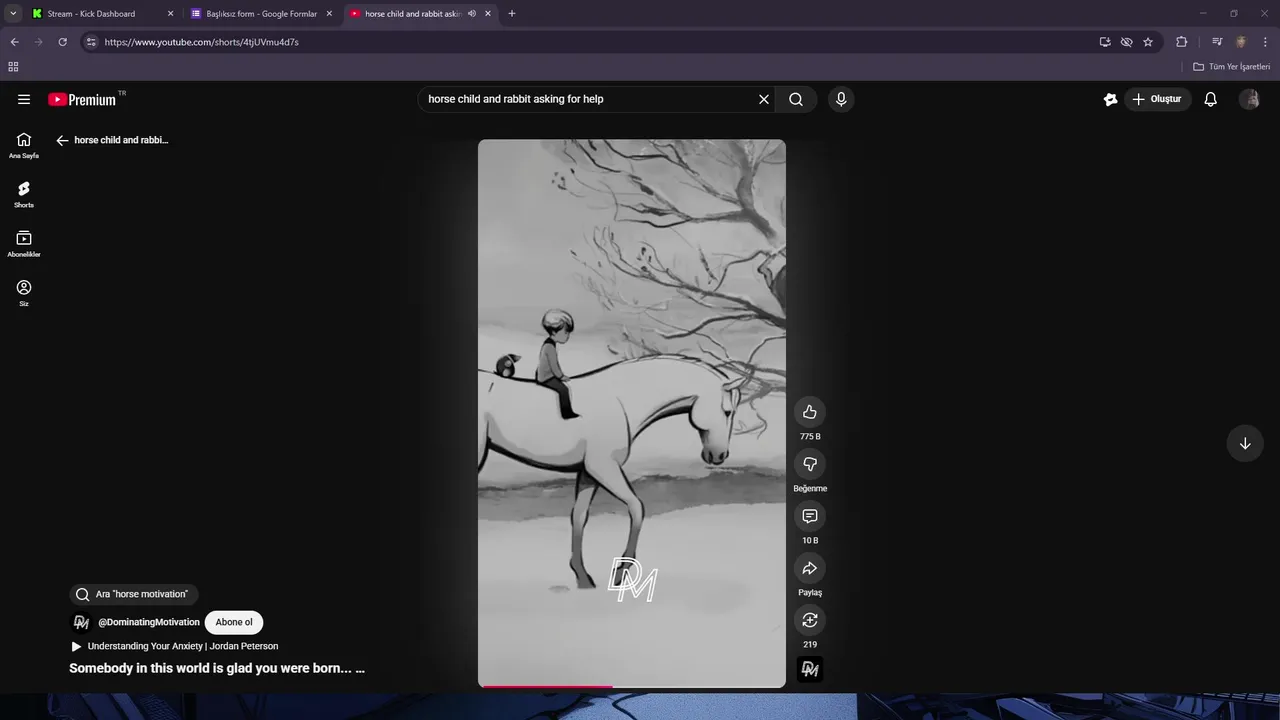Open the YouTube account avatar menu
This screenshot has height=720, width=1280.
[1249, 99]
